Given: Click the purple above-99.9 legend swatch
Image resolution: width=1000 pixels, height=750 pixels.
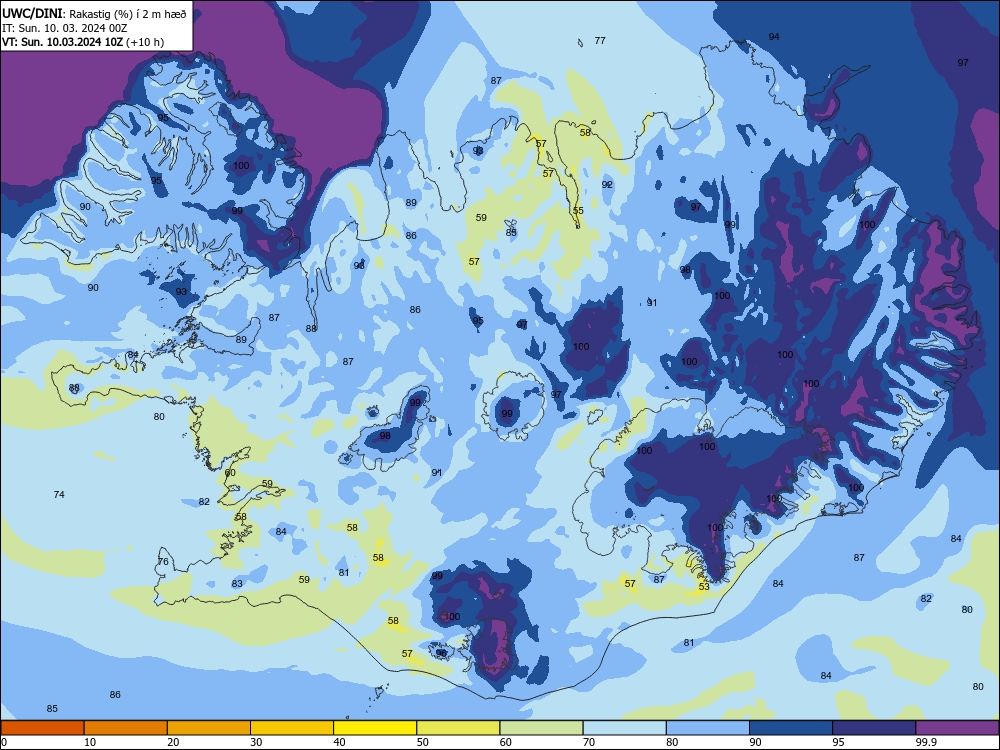Looking at the screenshot, I should [957, 728].
